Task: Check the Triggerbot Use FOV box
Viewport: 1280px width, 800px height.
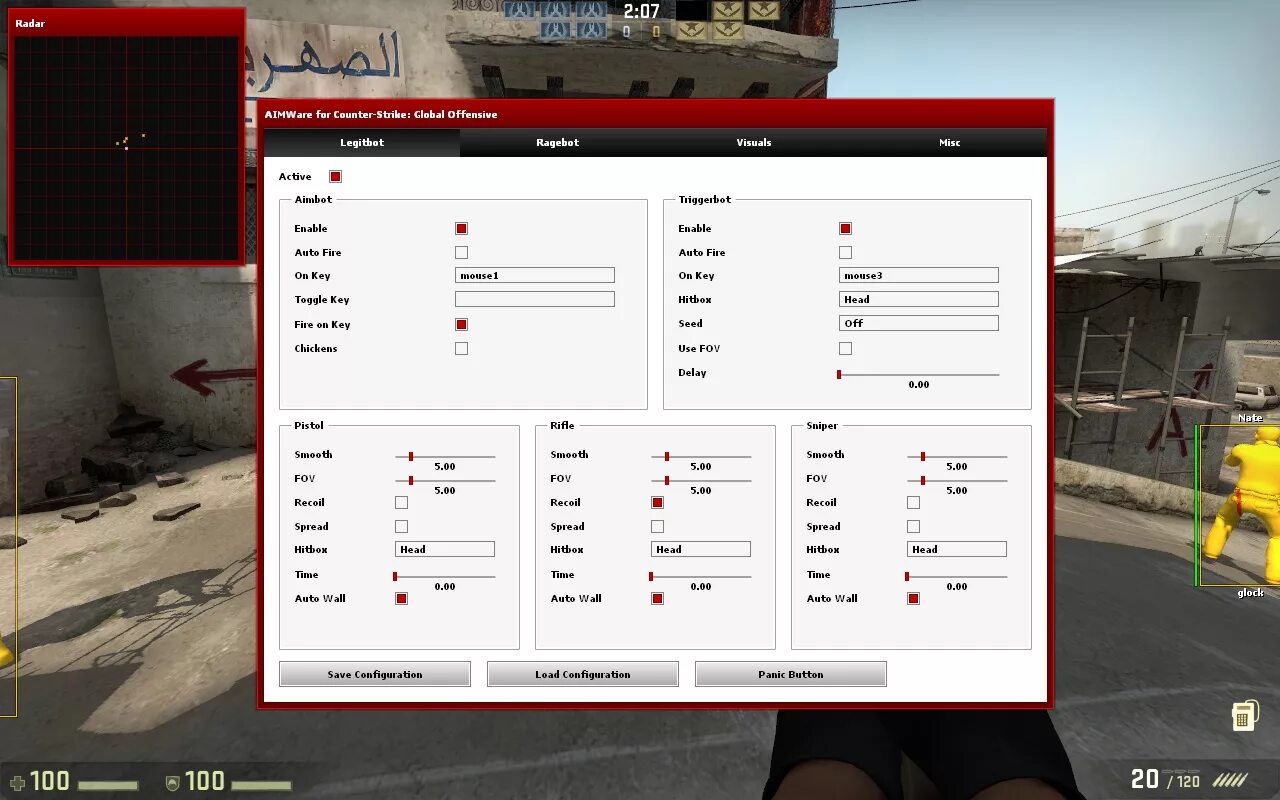Action: coord(845,349)
